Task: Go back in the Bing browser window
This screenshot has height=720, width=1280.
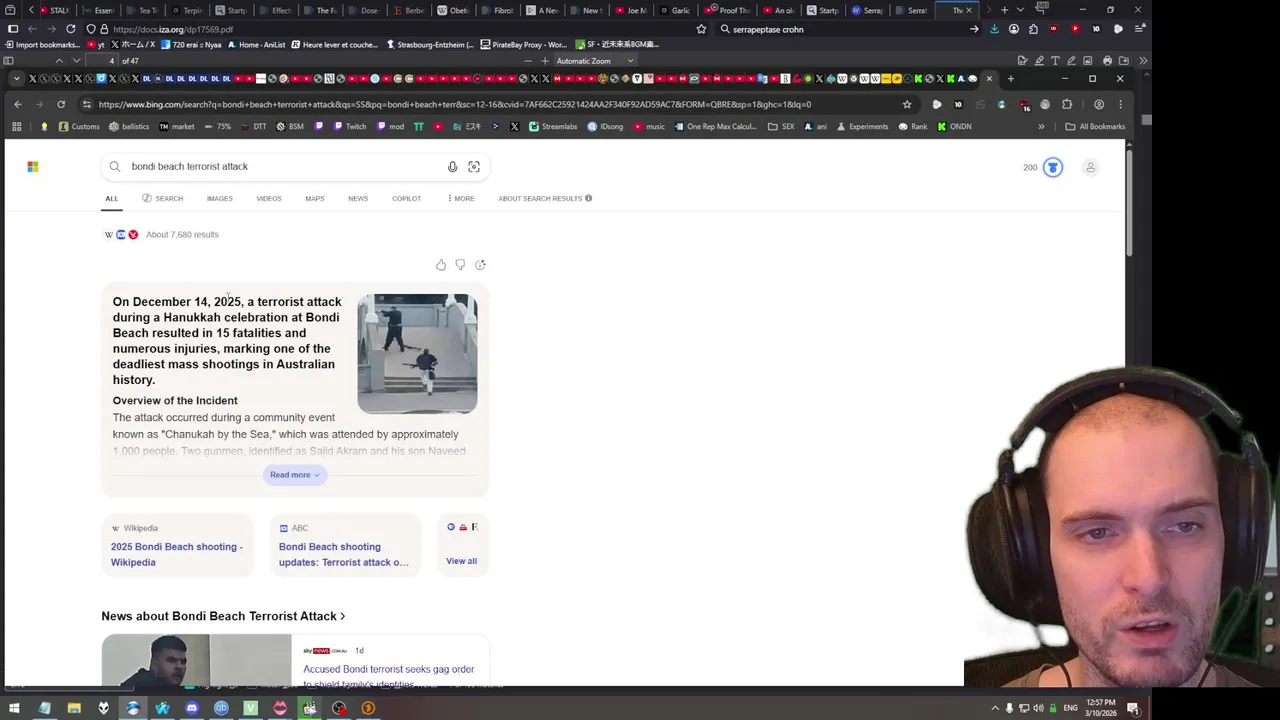Action: pos(17,104)
